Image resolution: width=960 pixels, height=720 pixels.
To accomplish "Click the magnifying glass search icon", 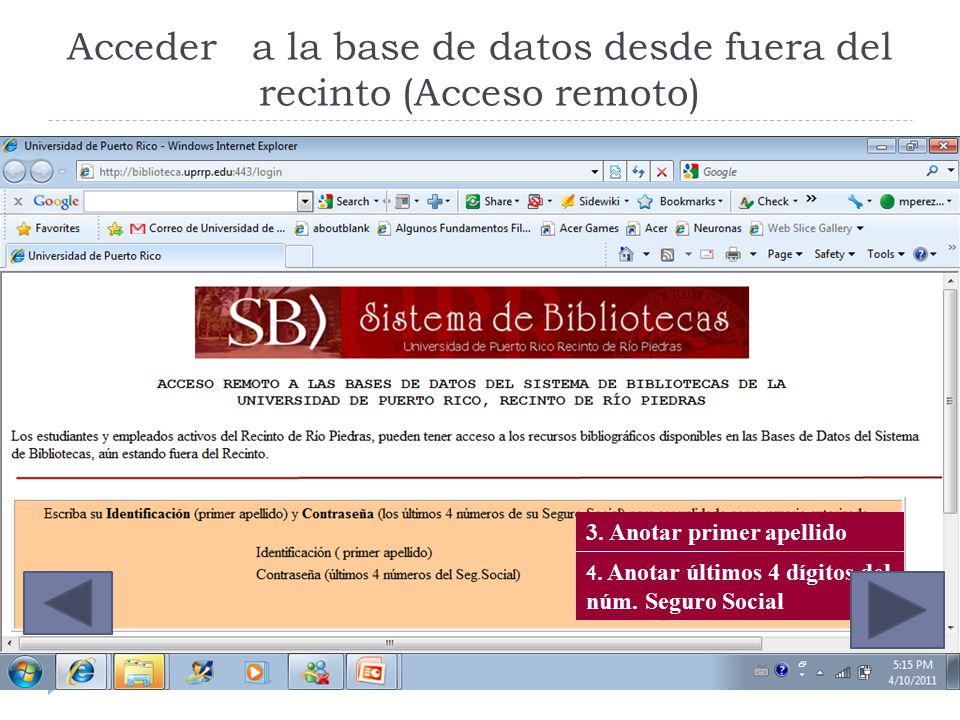I will [932, 171].
